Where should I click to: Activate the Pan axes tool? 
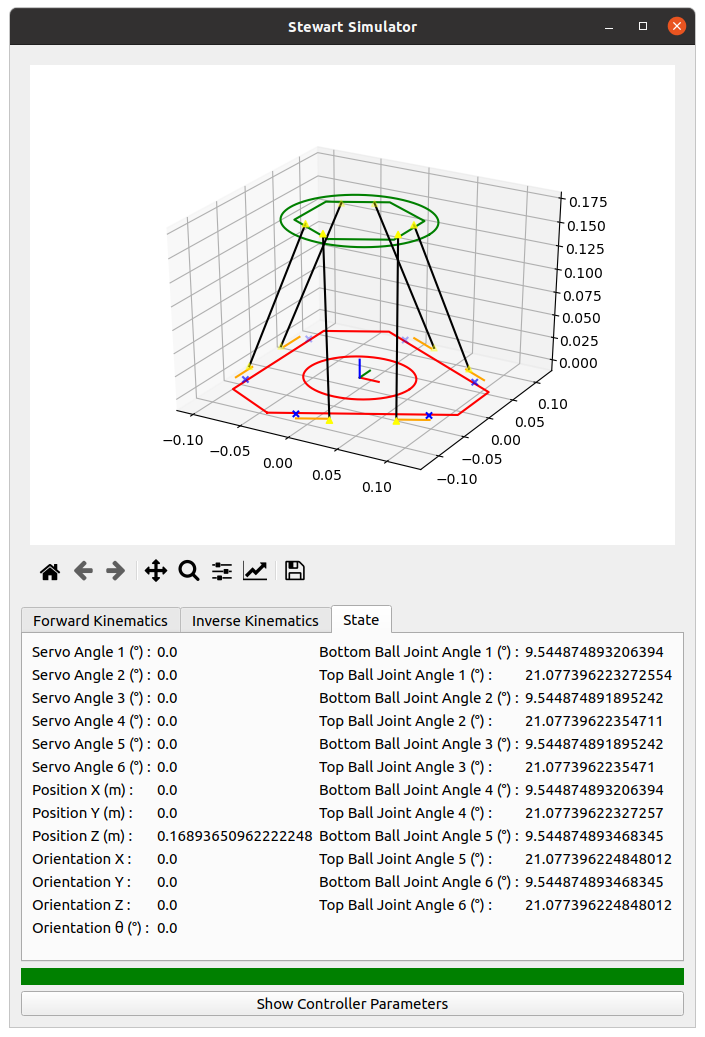click(x=155, y=571)
